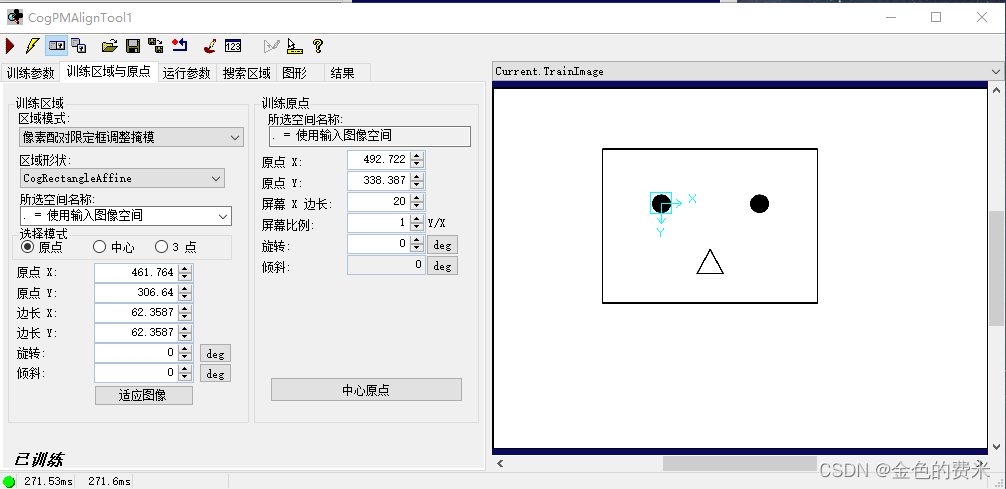The height and width of the screenshot is (489, 1006).
Task: Click the 271.53ms status bar entry
Action: pos(48,481)
